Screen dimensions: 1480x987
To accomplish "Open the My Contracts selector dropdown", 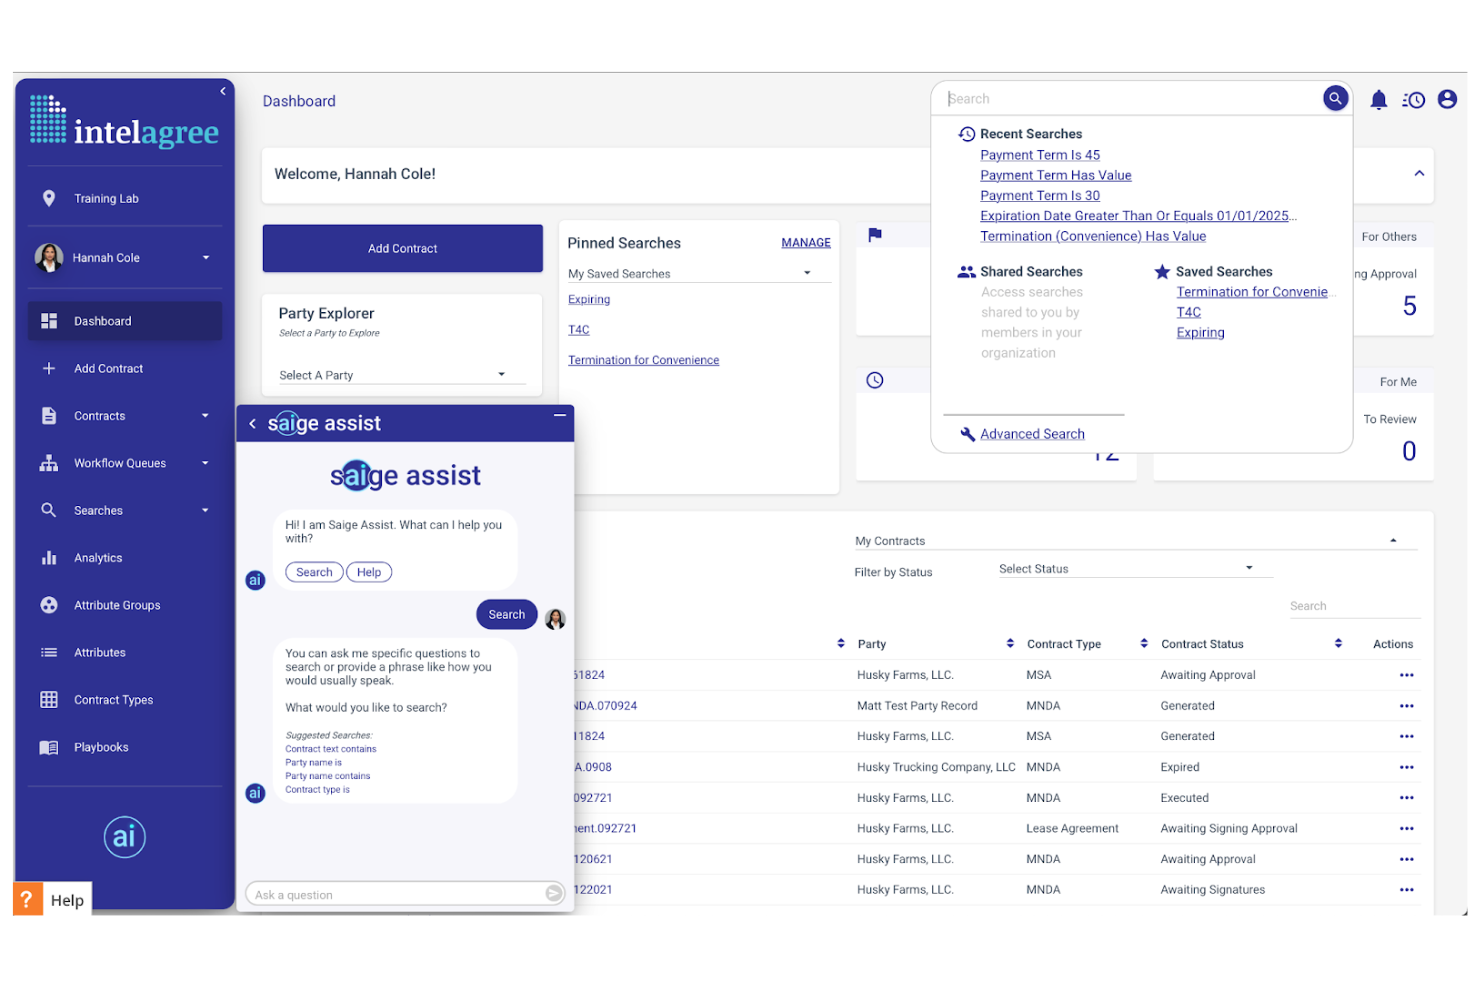I will coord(1136,540).
